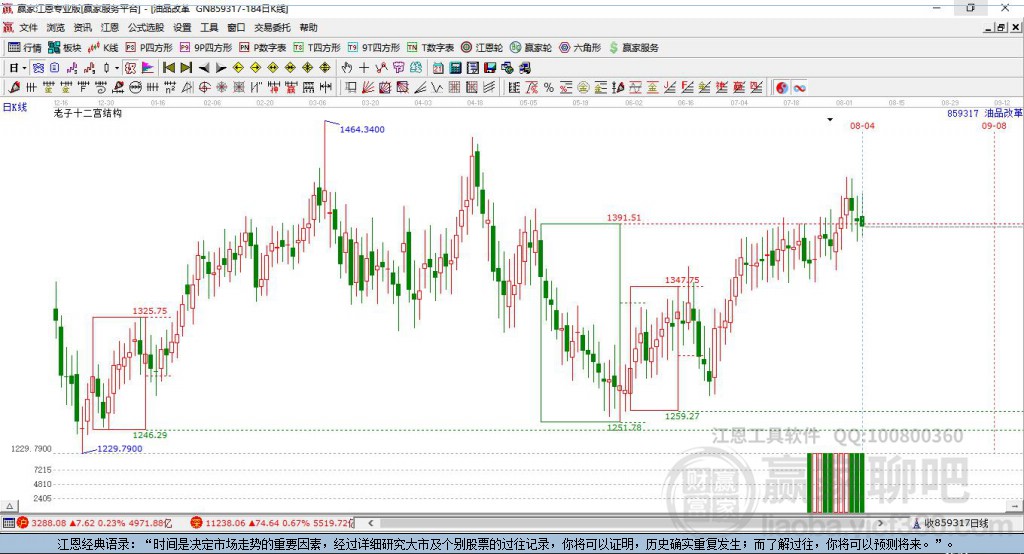Open the 六角形 hexagon tool
The height and width of the screenshot is (554, 1024).
[580, 48]
